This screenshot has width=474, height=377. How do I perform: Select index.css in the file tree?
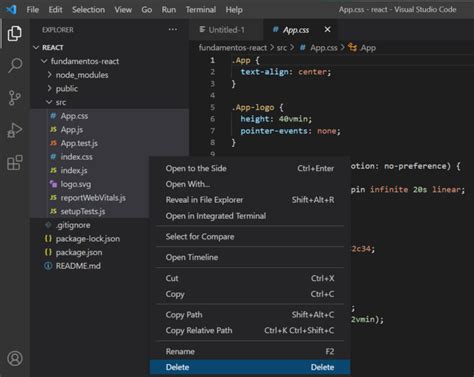(x=76, y=157)
